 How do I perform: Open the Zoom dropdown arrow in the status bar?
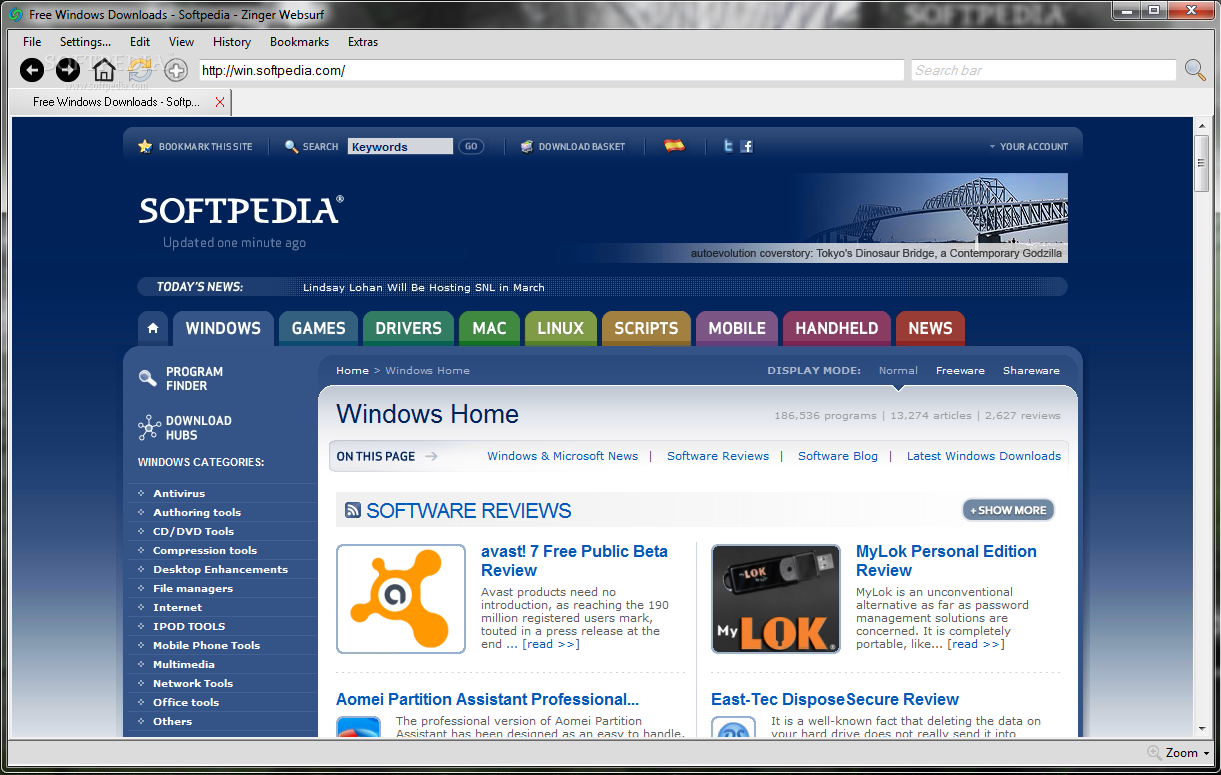[1207, 754]
